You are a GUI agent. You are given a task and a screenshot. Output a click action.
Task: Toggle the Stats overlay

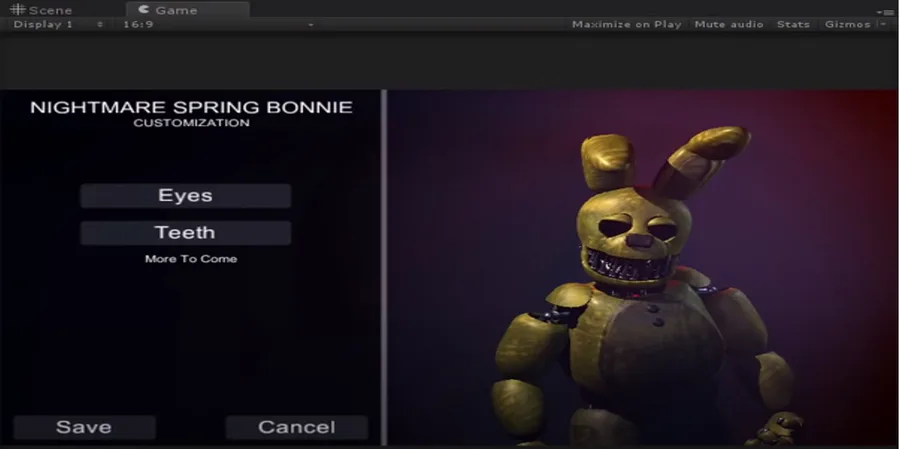pos(793,25)
